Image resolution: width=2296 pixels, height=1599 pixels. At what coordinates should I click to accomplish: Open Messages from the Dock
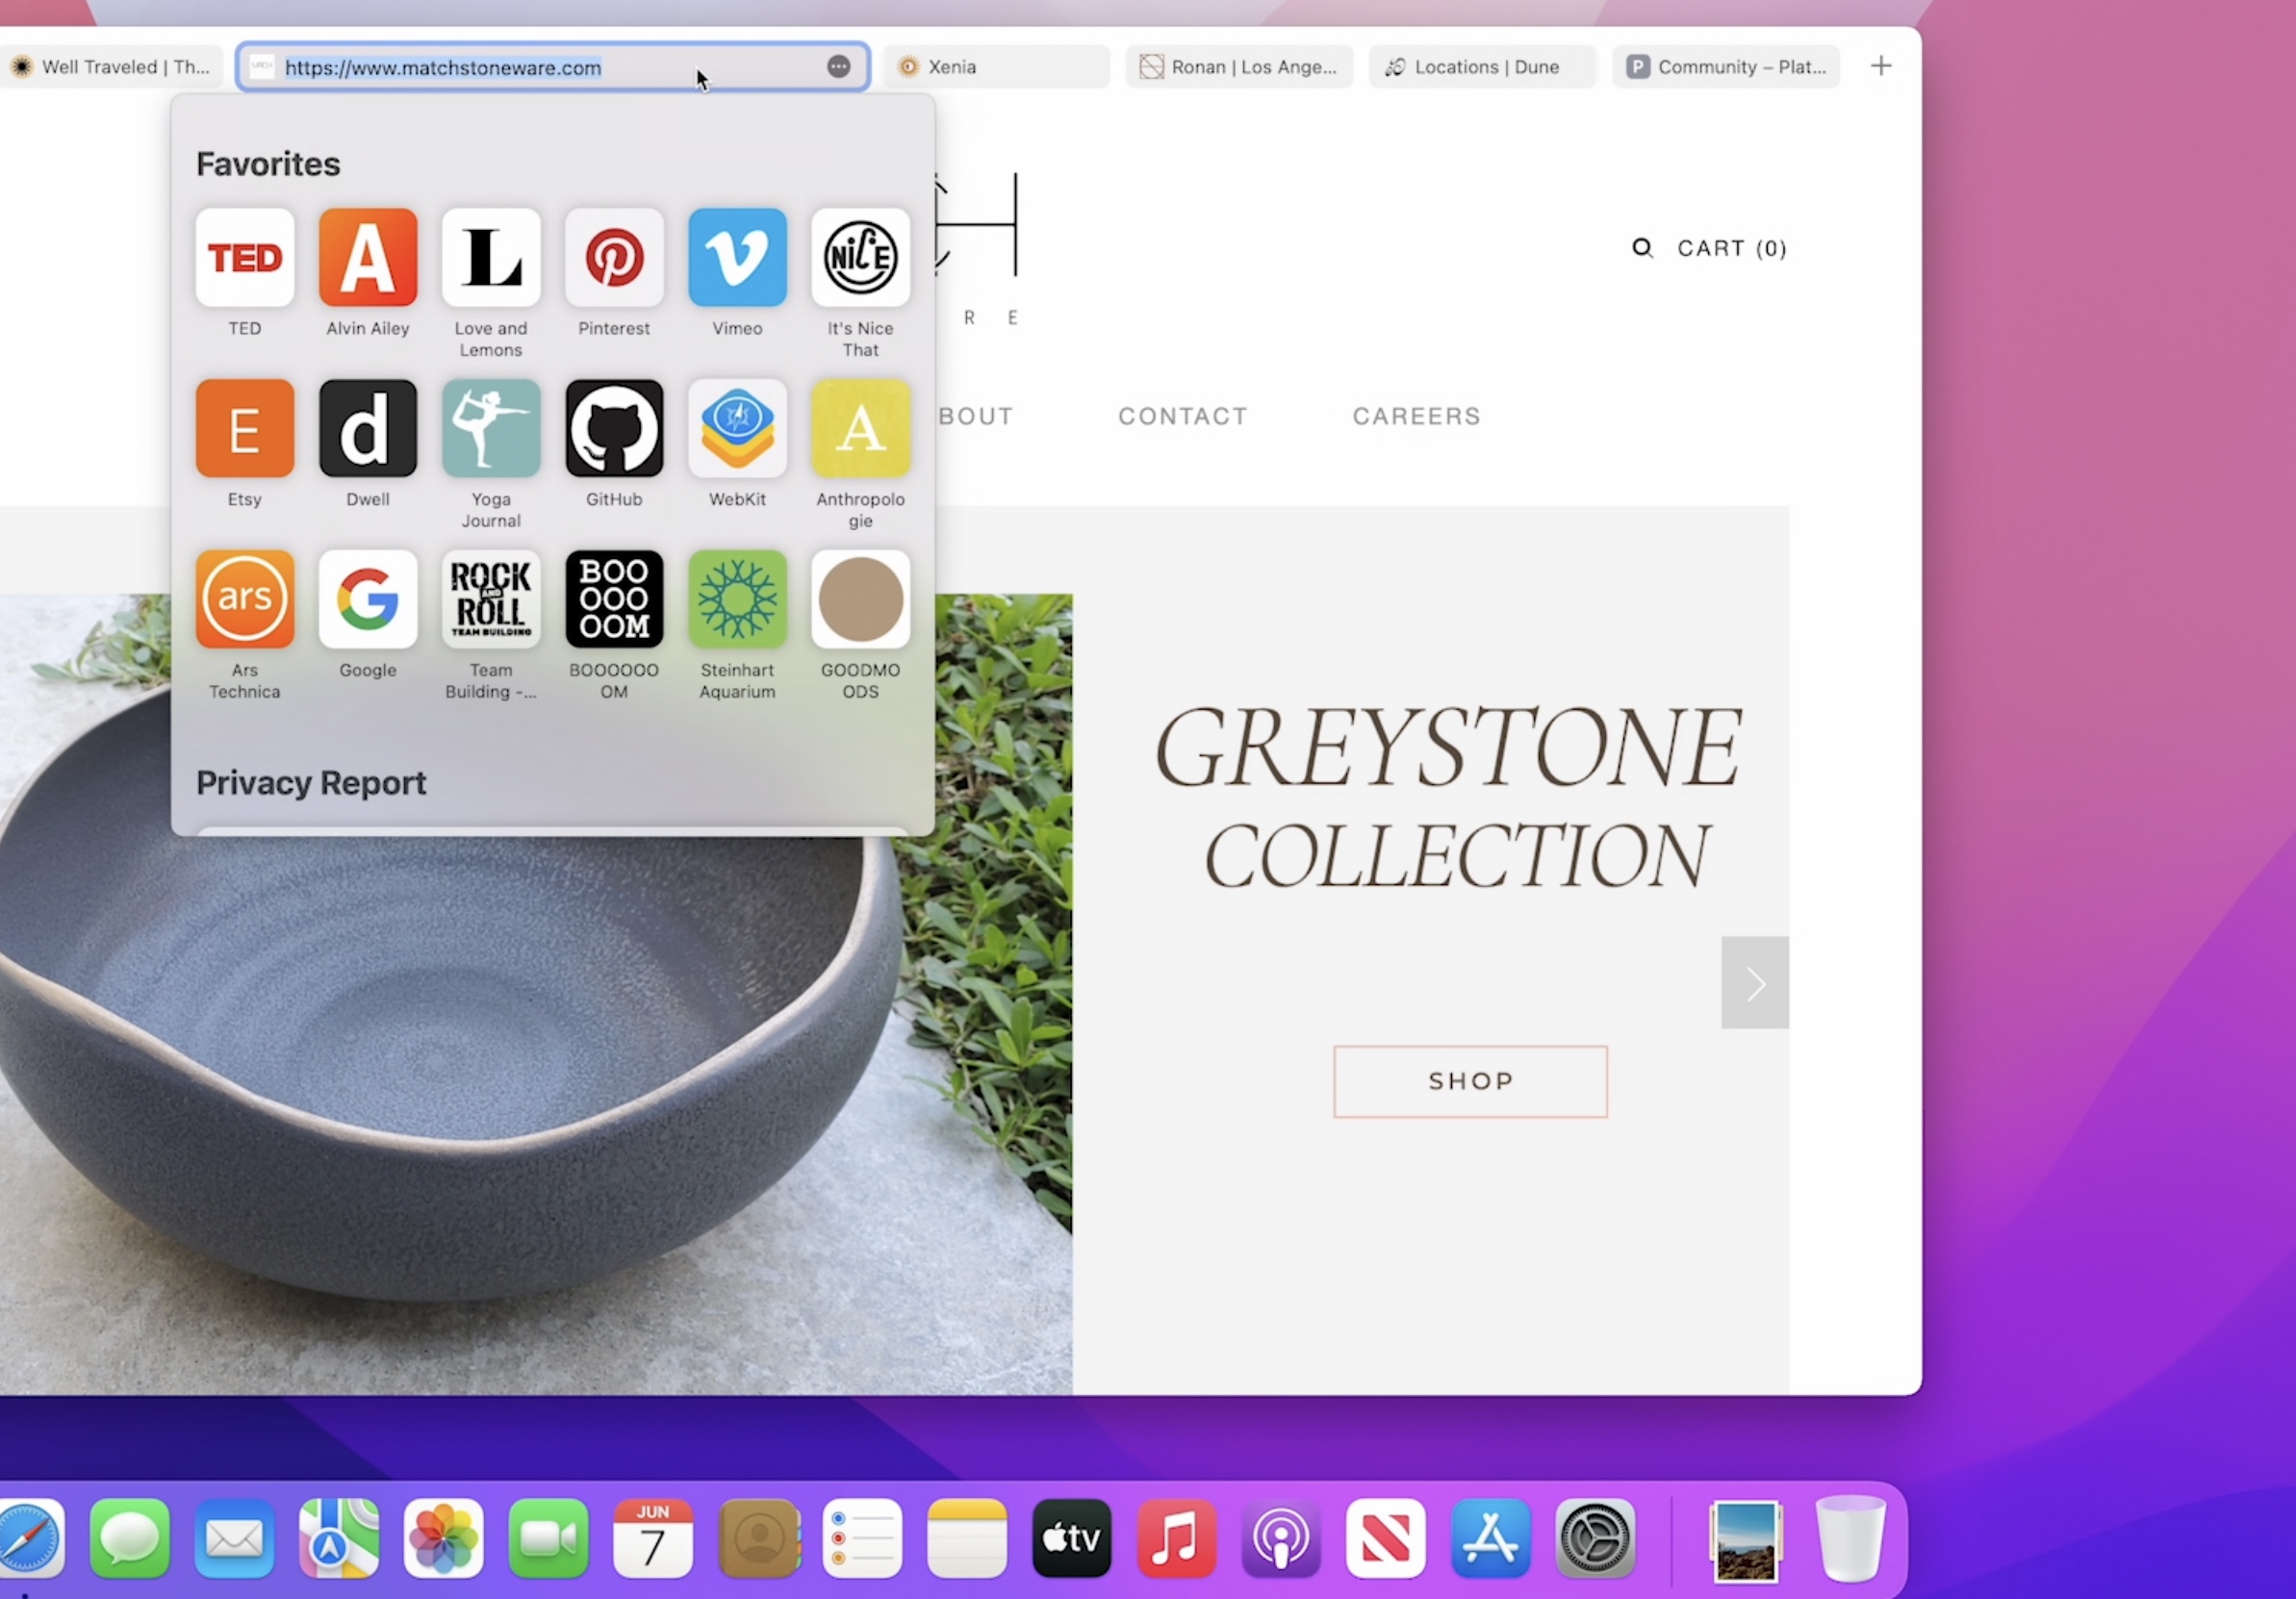[130, 1538]
